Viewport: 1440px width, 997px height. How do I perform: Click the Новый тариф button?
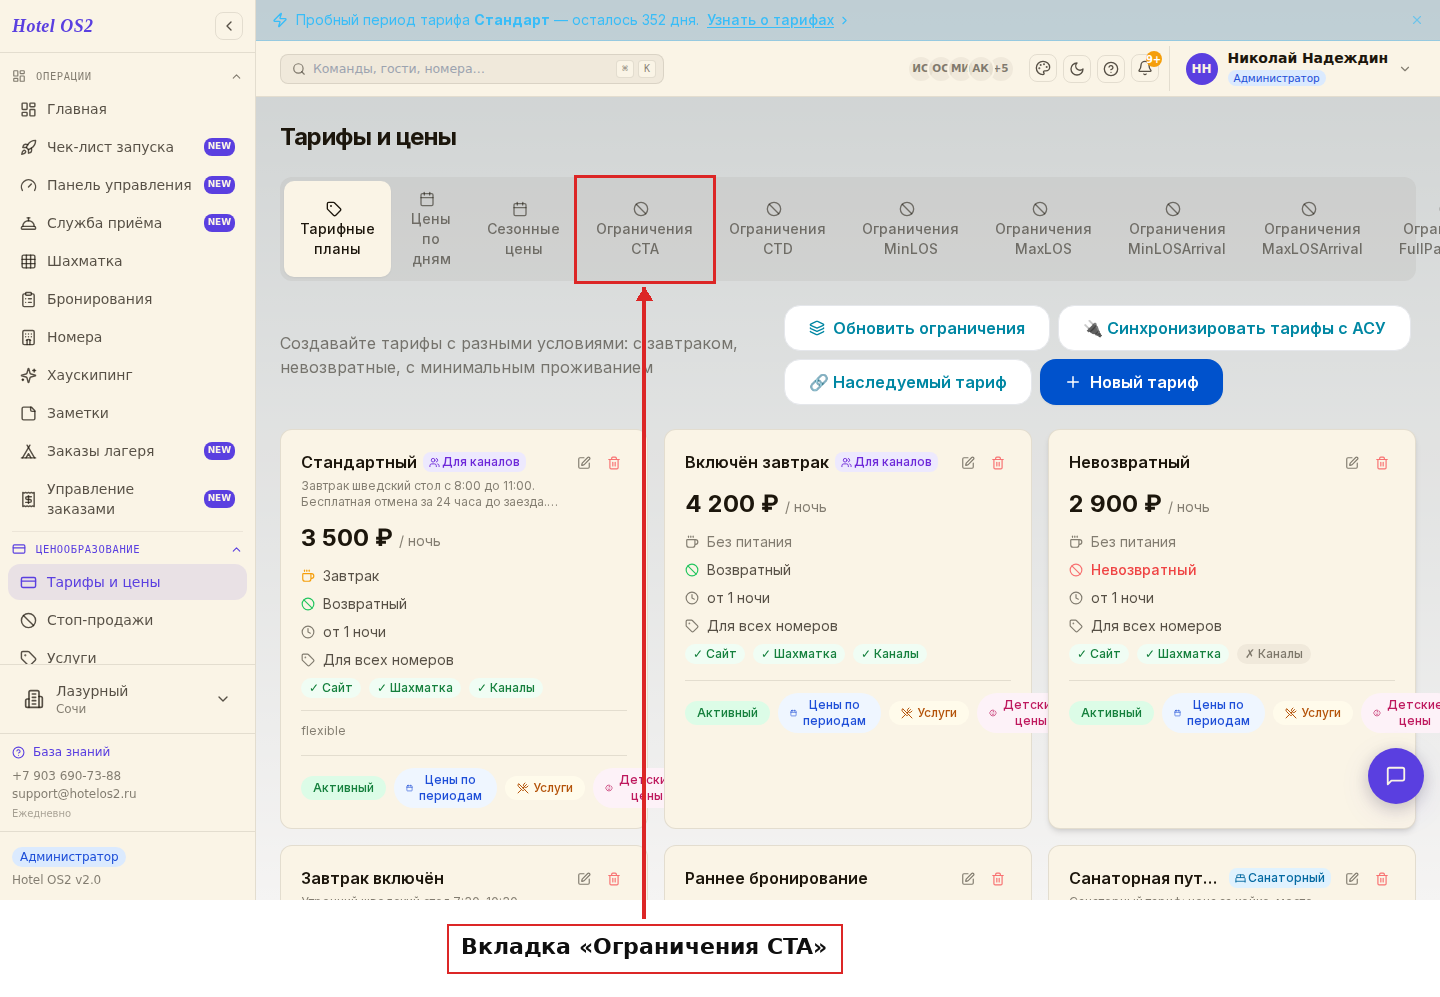tap(1131, 382)
